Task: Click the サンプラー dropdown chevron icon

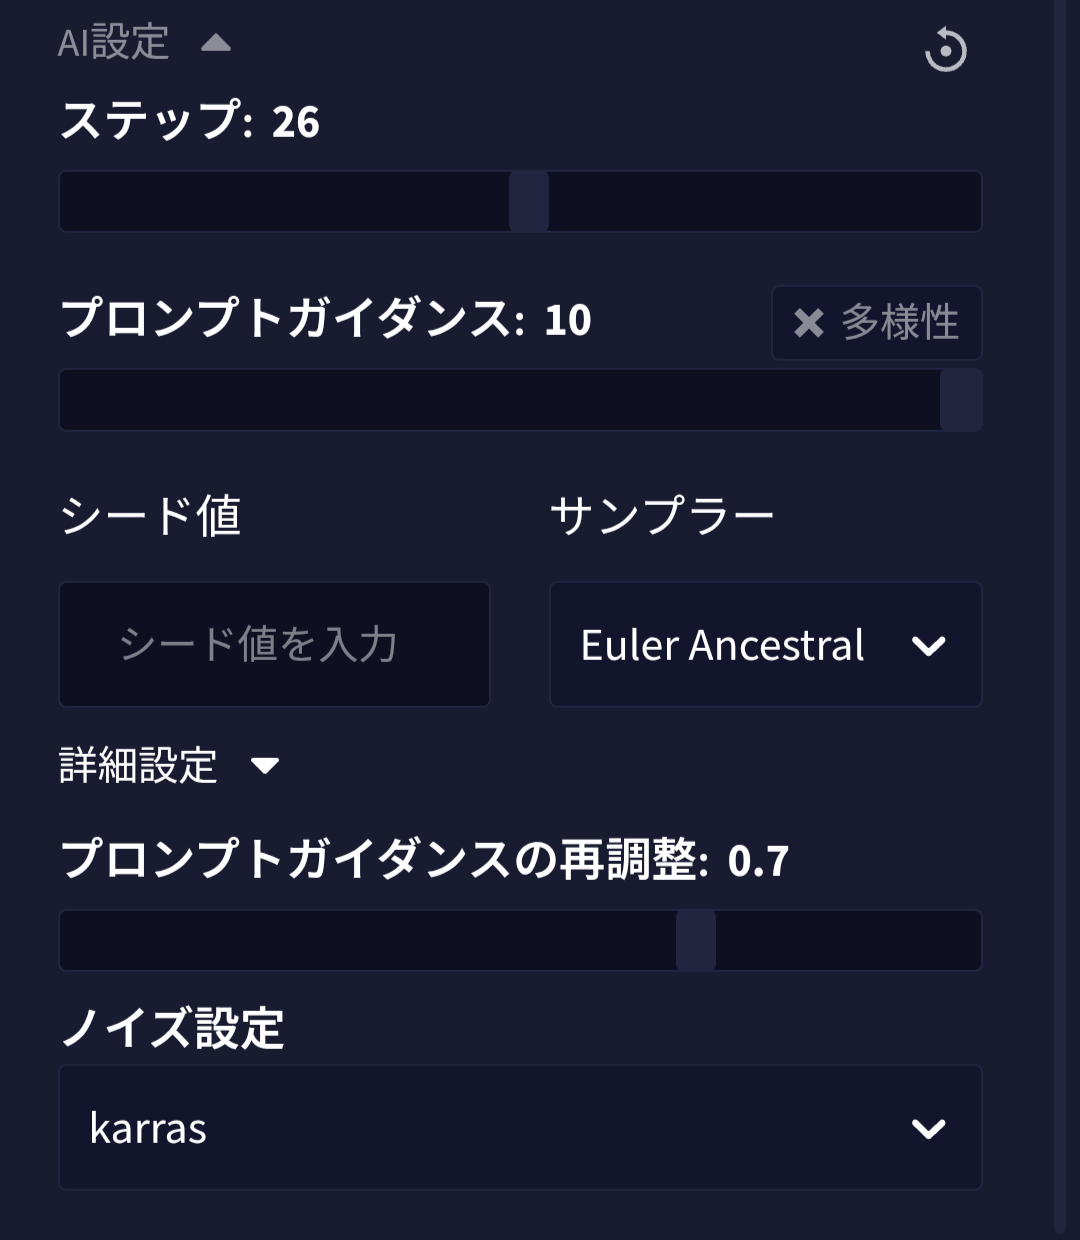Action: (x=928, y=646)
